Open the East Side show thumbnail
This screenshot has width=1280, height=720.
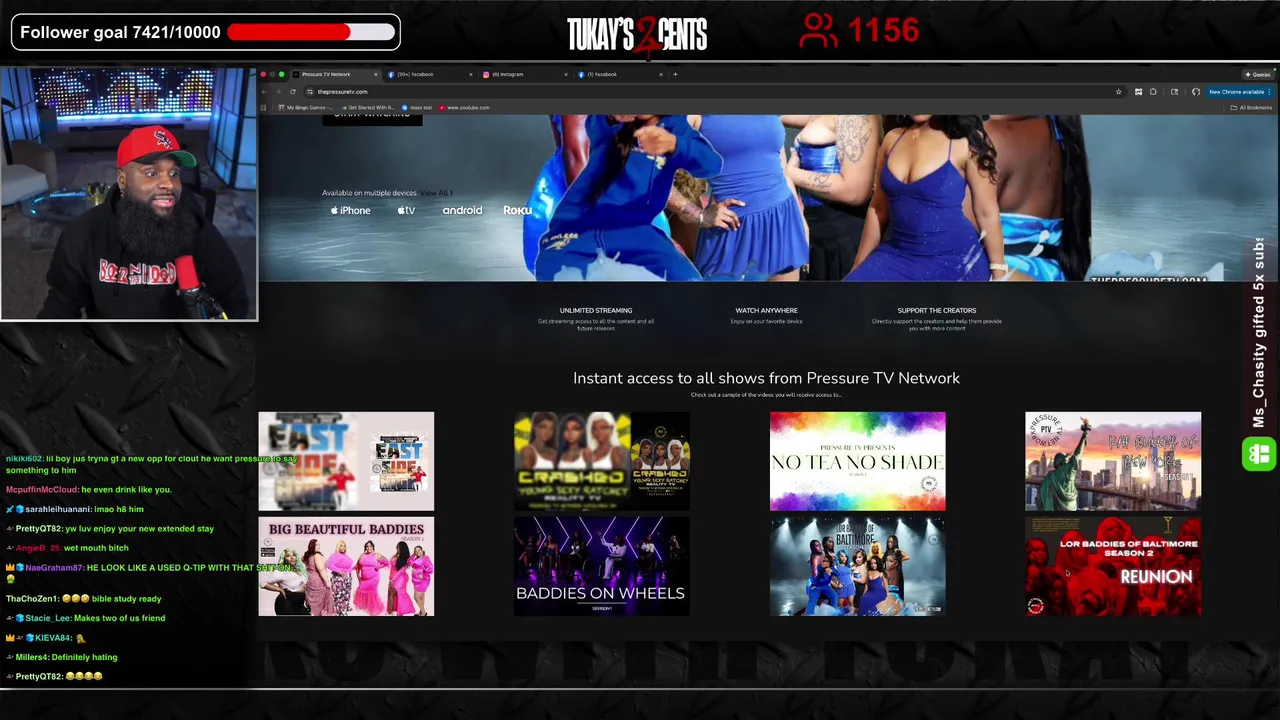coord(346,461)
